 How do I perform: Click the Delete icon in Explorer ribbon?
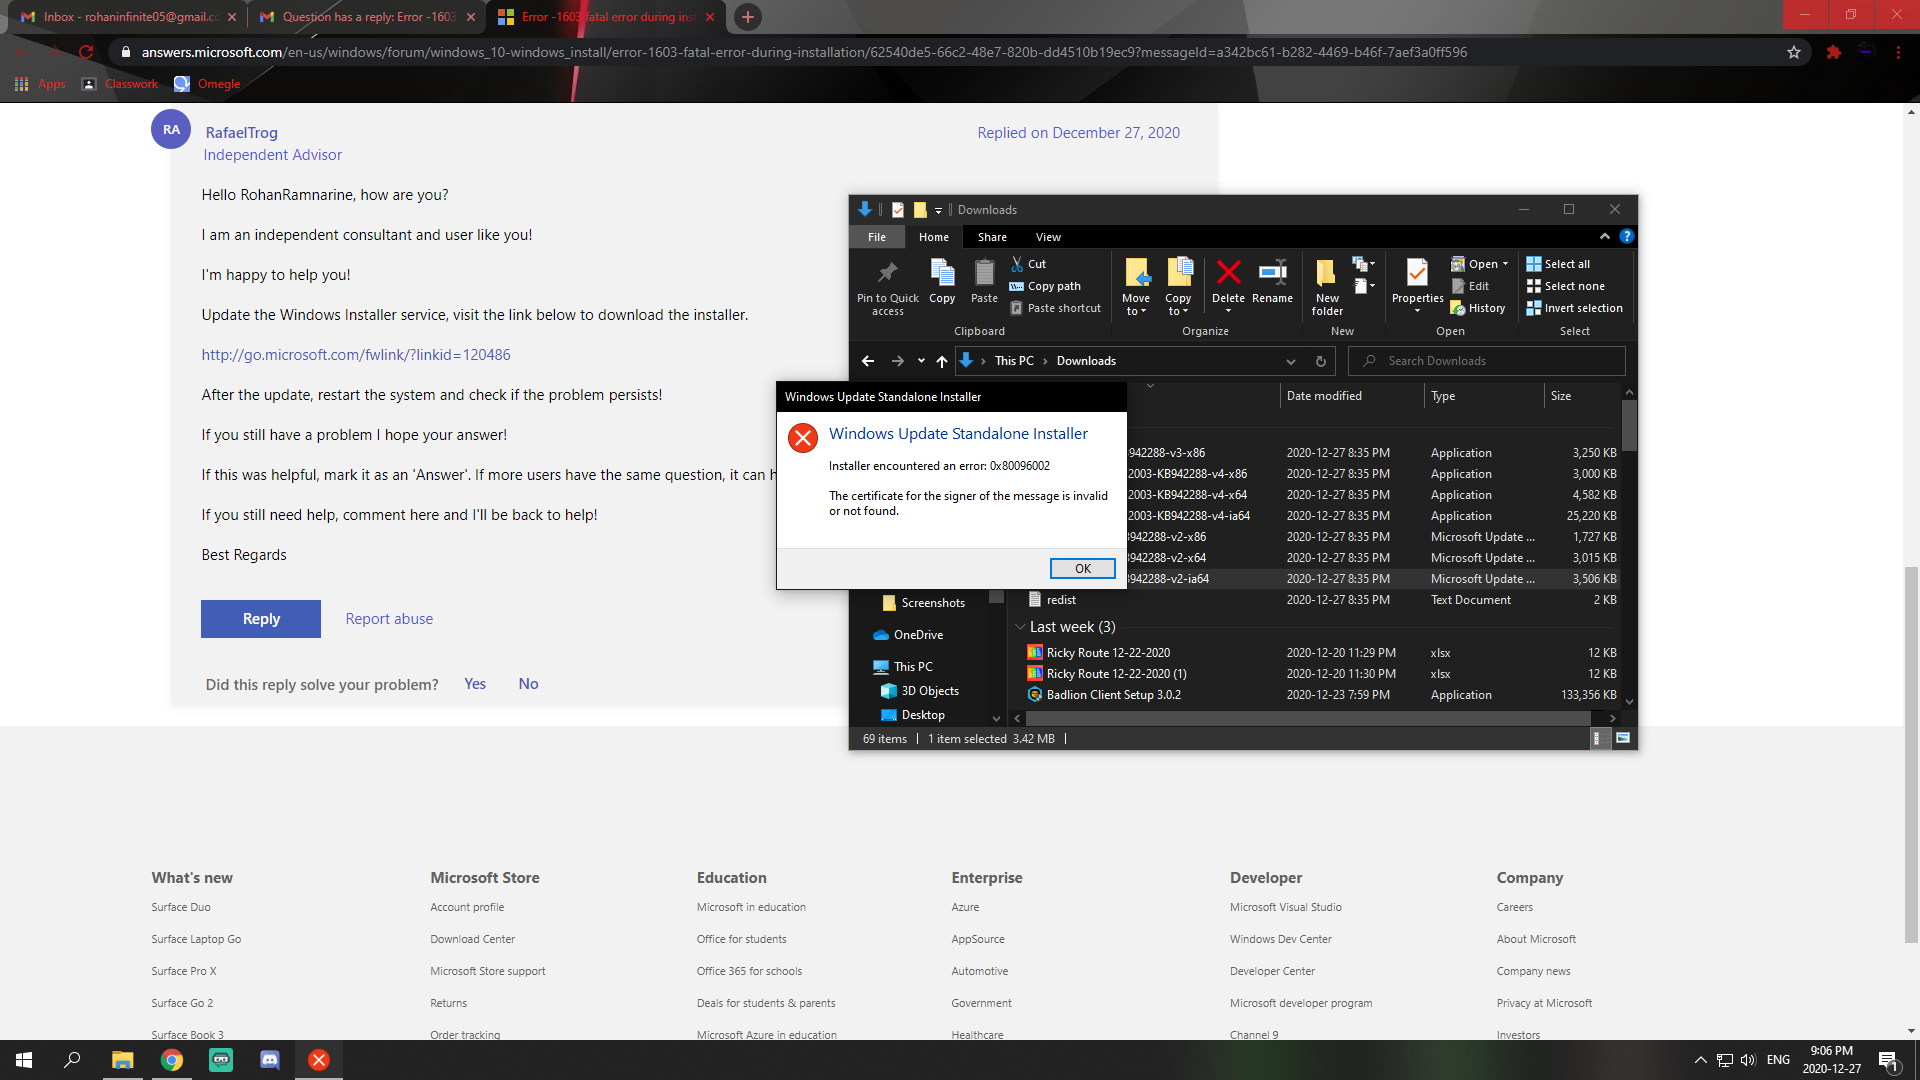click(x=1228, y=273)
